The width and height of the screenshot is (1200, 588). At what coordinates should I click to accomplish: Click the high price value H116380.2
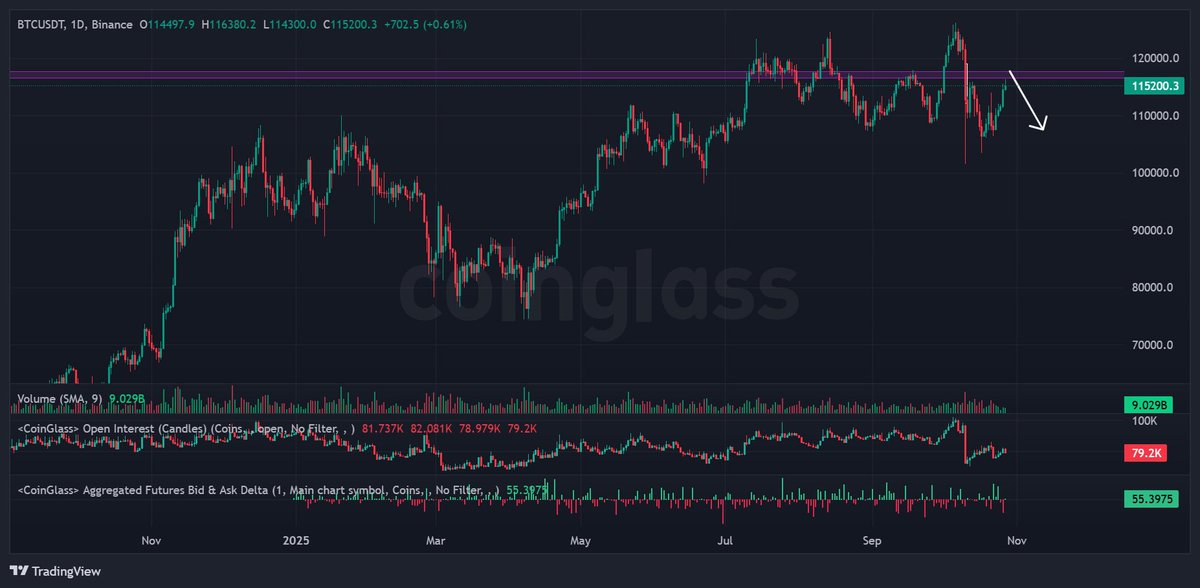(x=228, y=23)
